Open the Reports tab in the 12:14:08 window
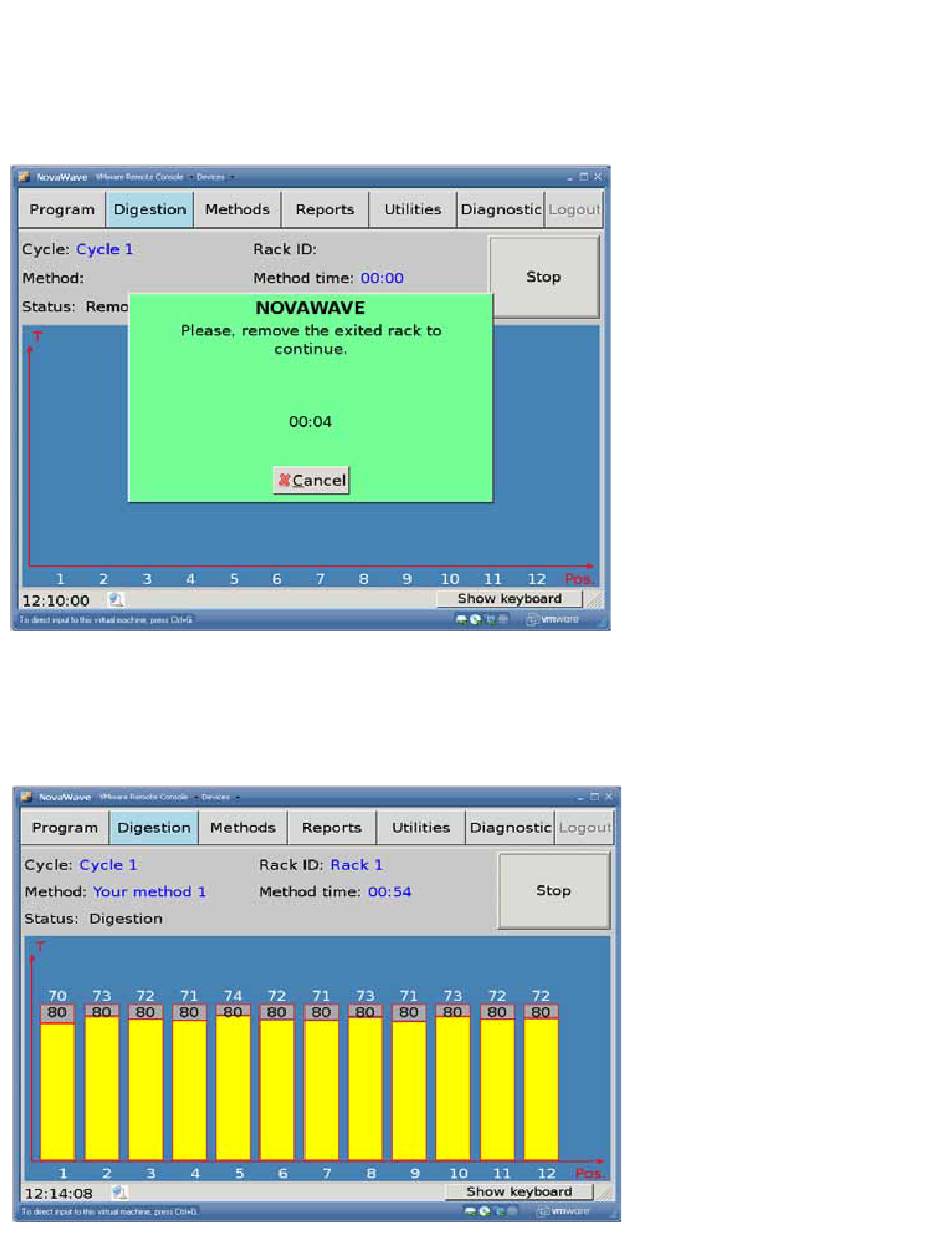The height and width of the screenshot is (1260, 950). pyautogui.click(x=332, y=828)
